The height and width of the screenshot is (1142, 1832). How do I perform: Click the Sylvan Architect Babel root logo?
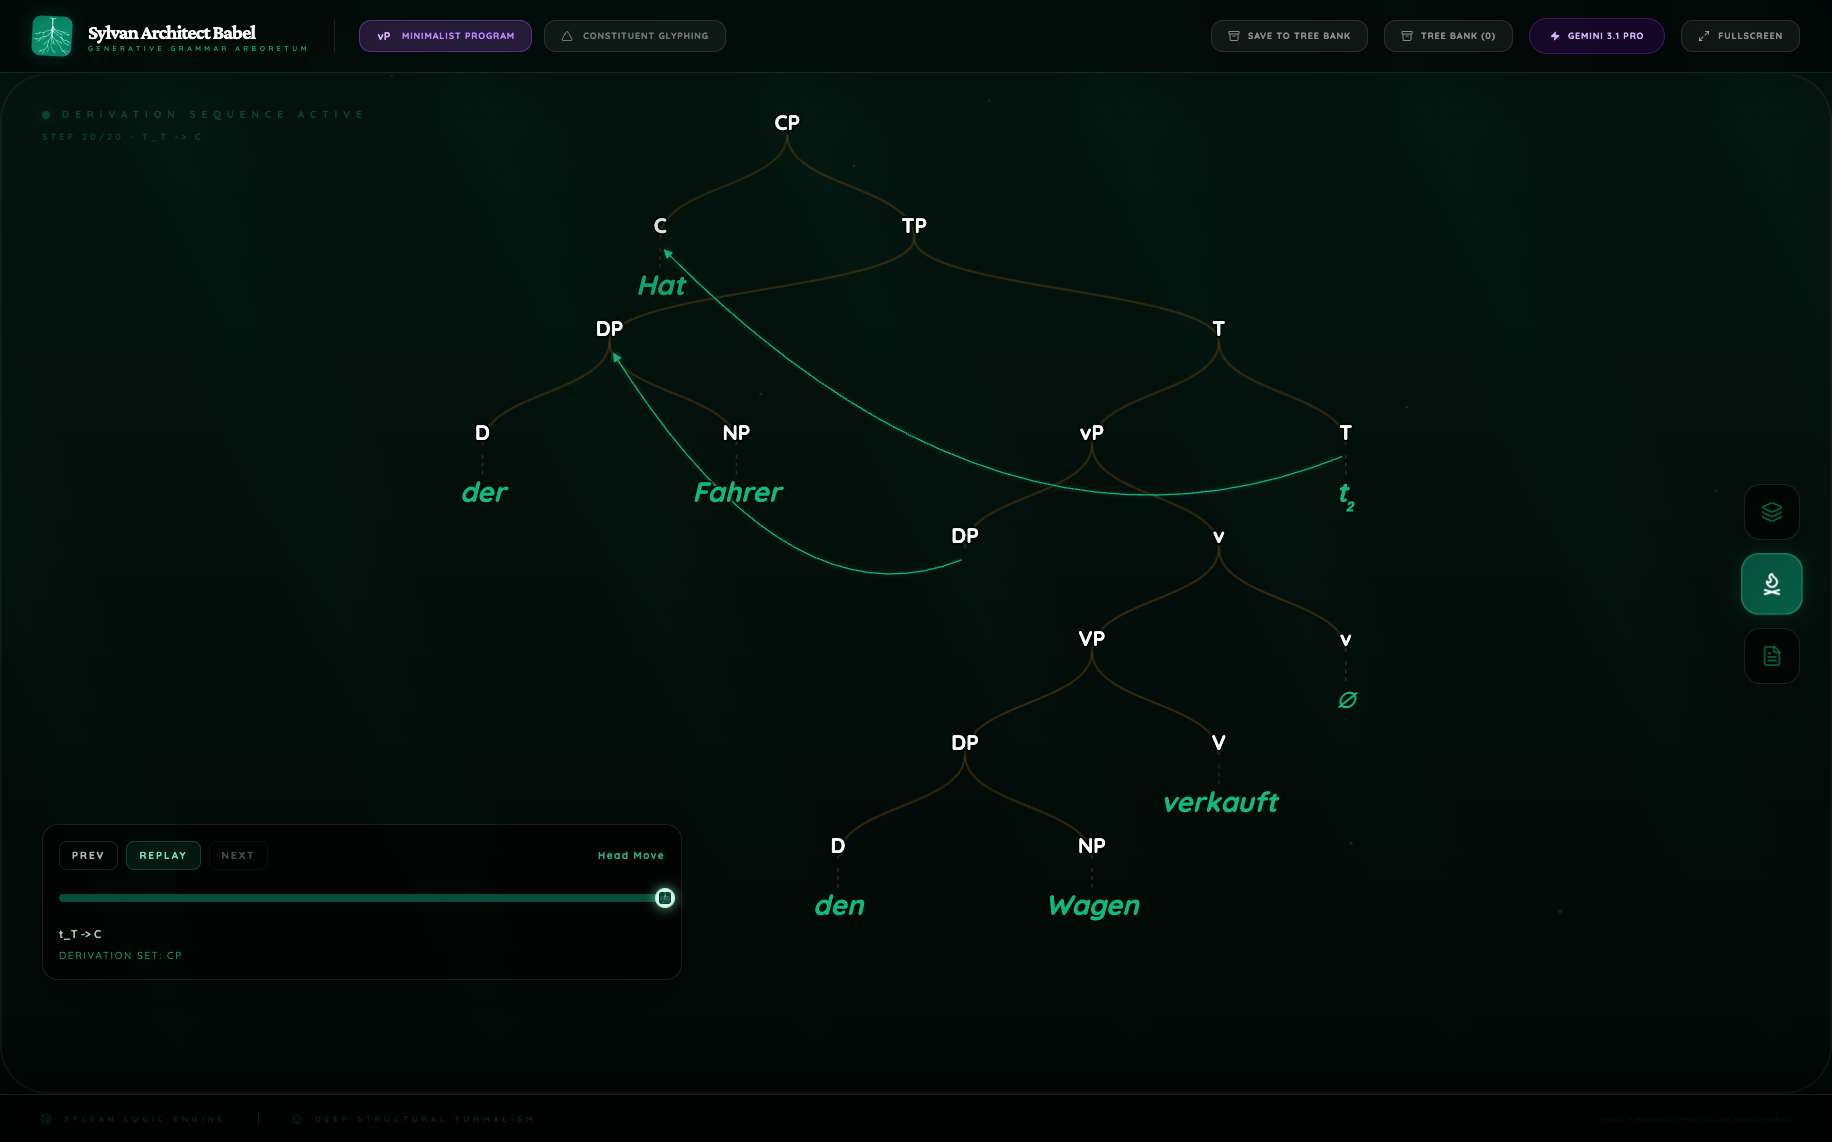click(52, 36)
